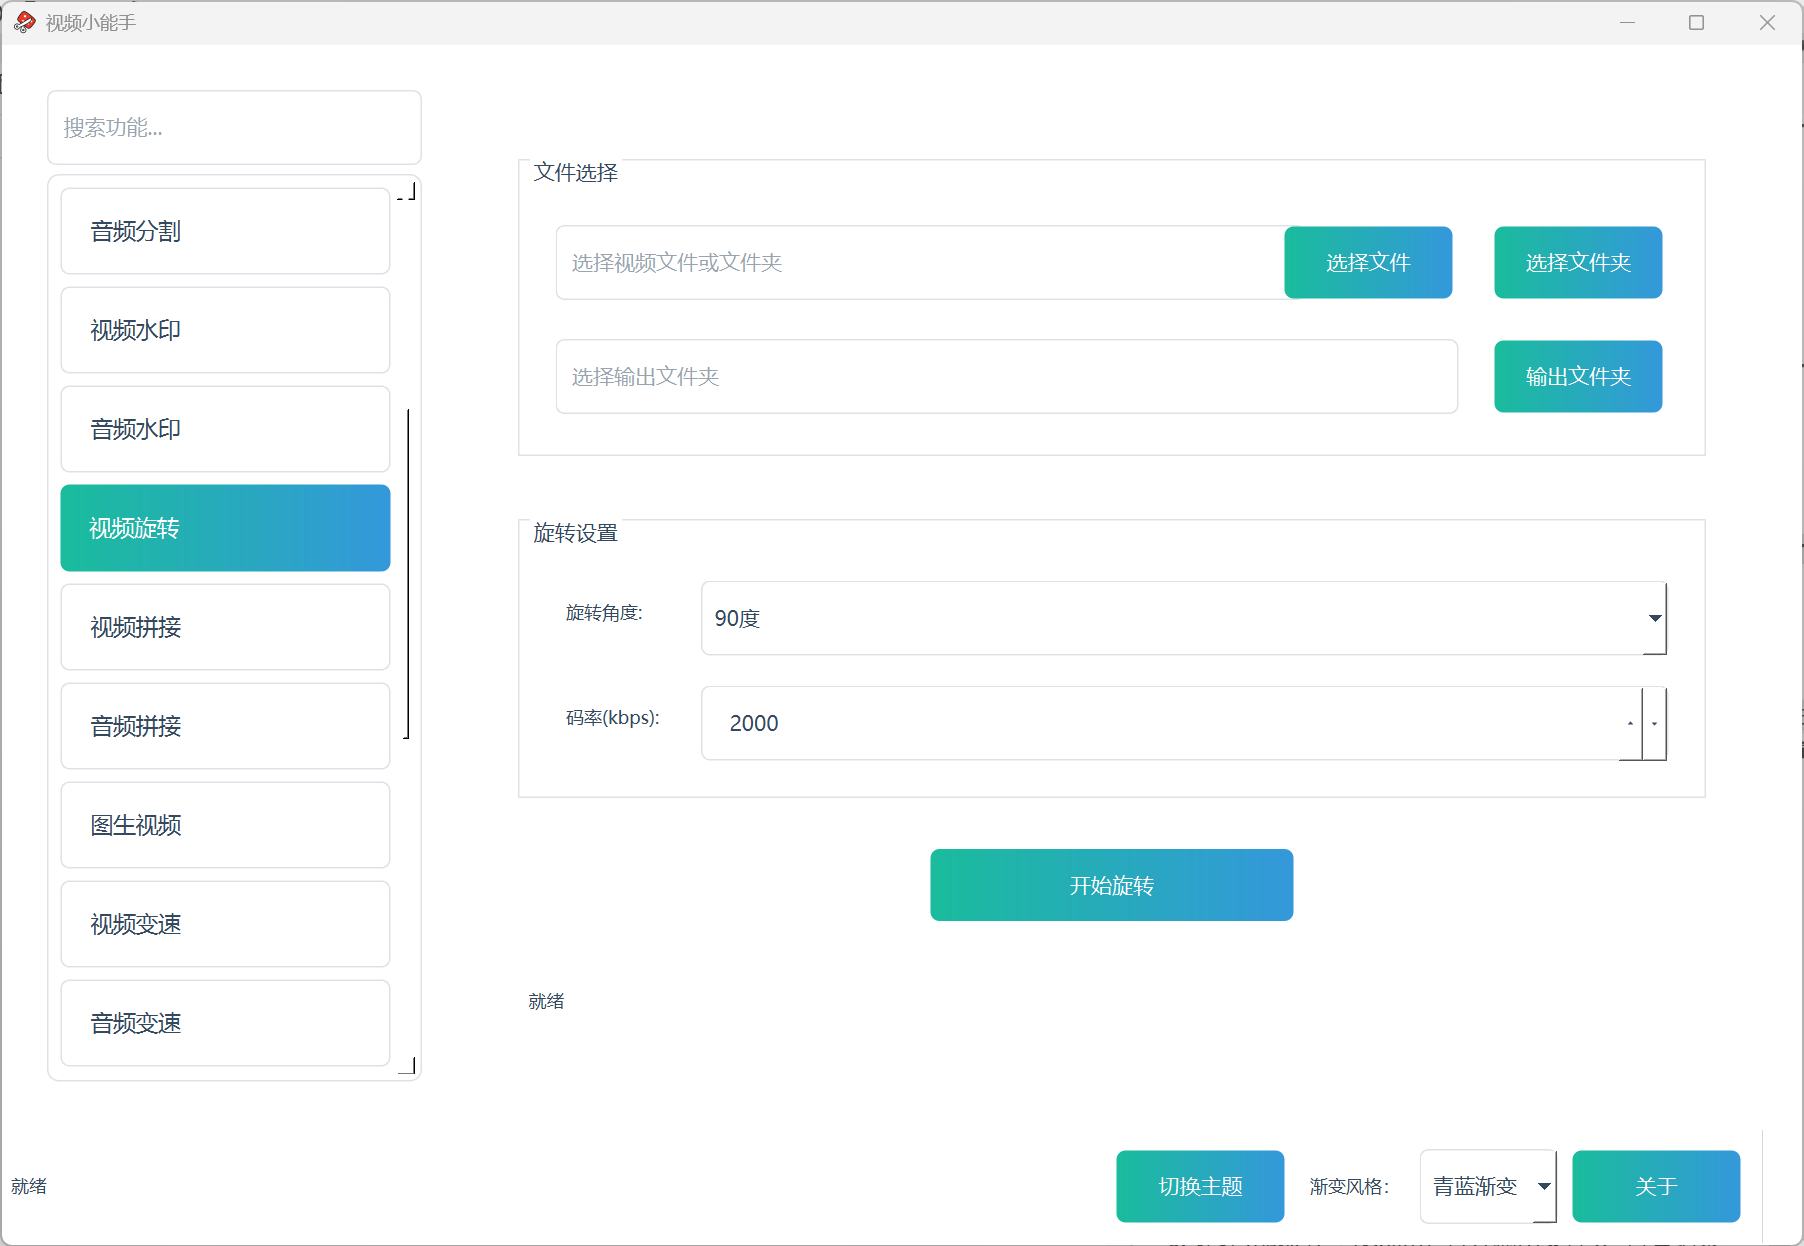Screen dimensions: 1804x1246
Task: Click the 视频小能手 app icon in title bar
Action: coord(24,22)
